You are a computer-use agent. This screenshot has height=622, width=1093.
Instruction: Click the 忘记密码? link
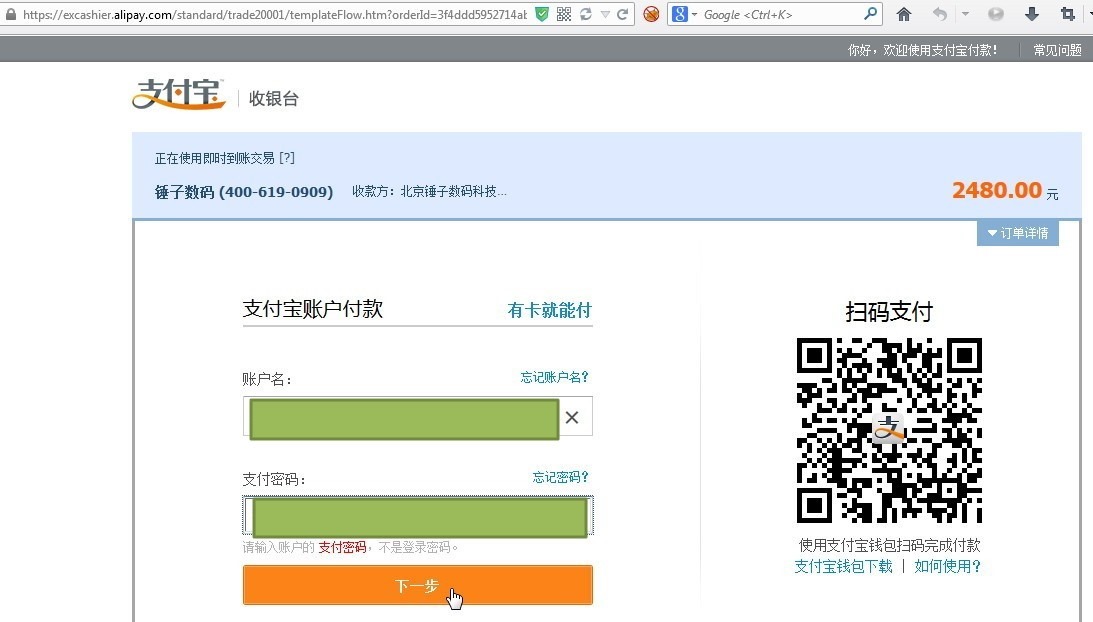click(x=560, y=478)
